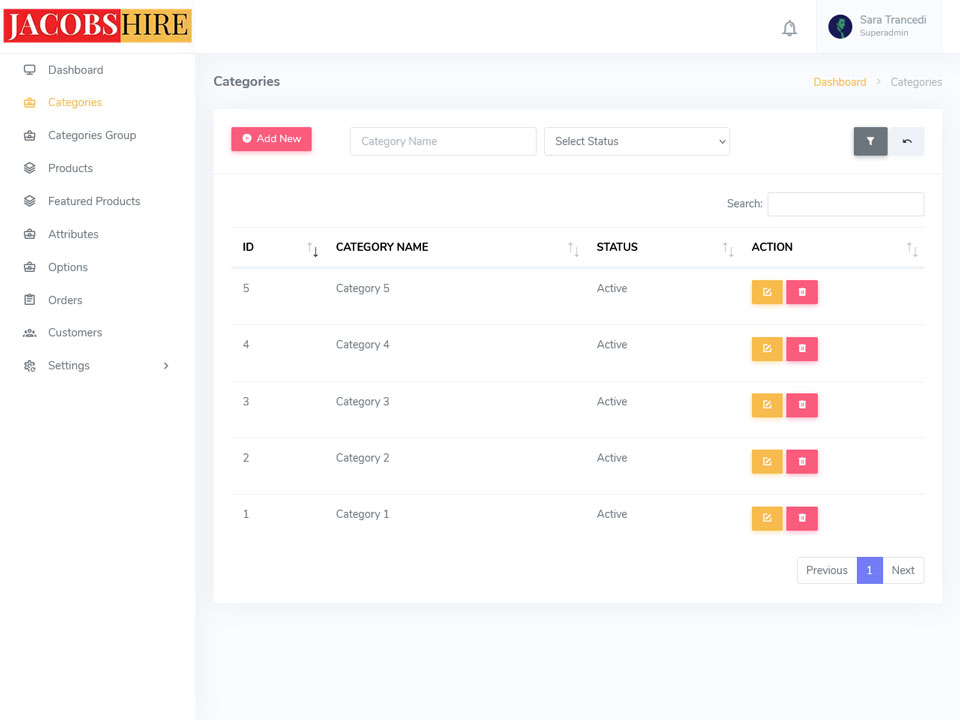Viewport: 960px width, 720px height.
Task: Delete Category 3 using the trash icon
Action: pos(801,405)
